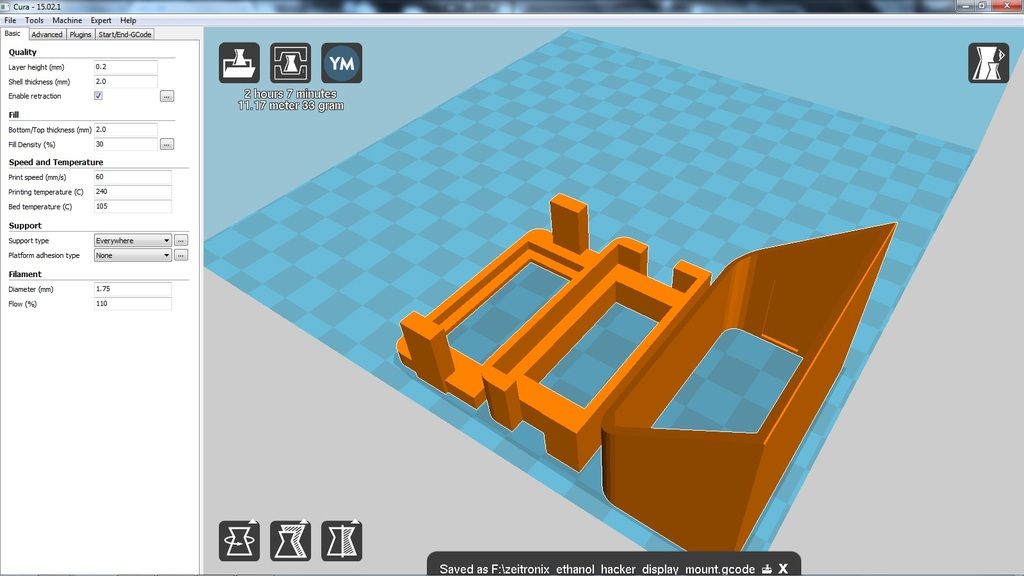Expand the Platform adhesion type dropdown
Image resolution: width=1024 pixels, height=576 pixels.
pos(132,255)
